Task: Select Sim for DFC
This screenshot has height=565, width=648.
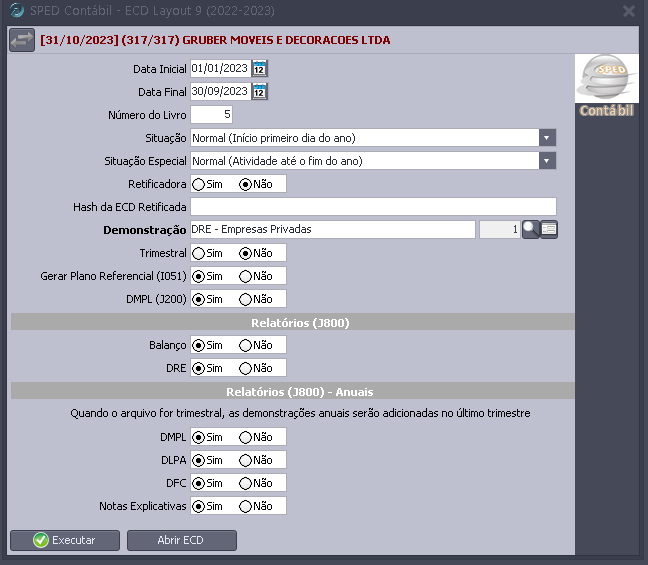Action: (x=207, y=483)
